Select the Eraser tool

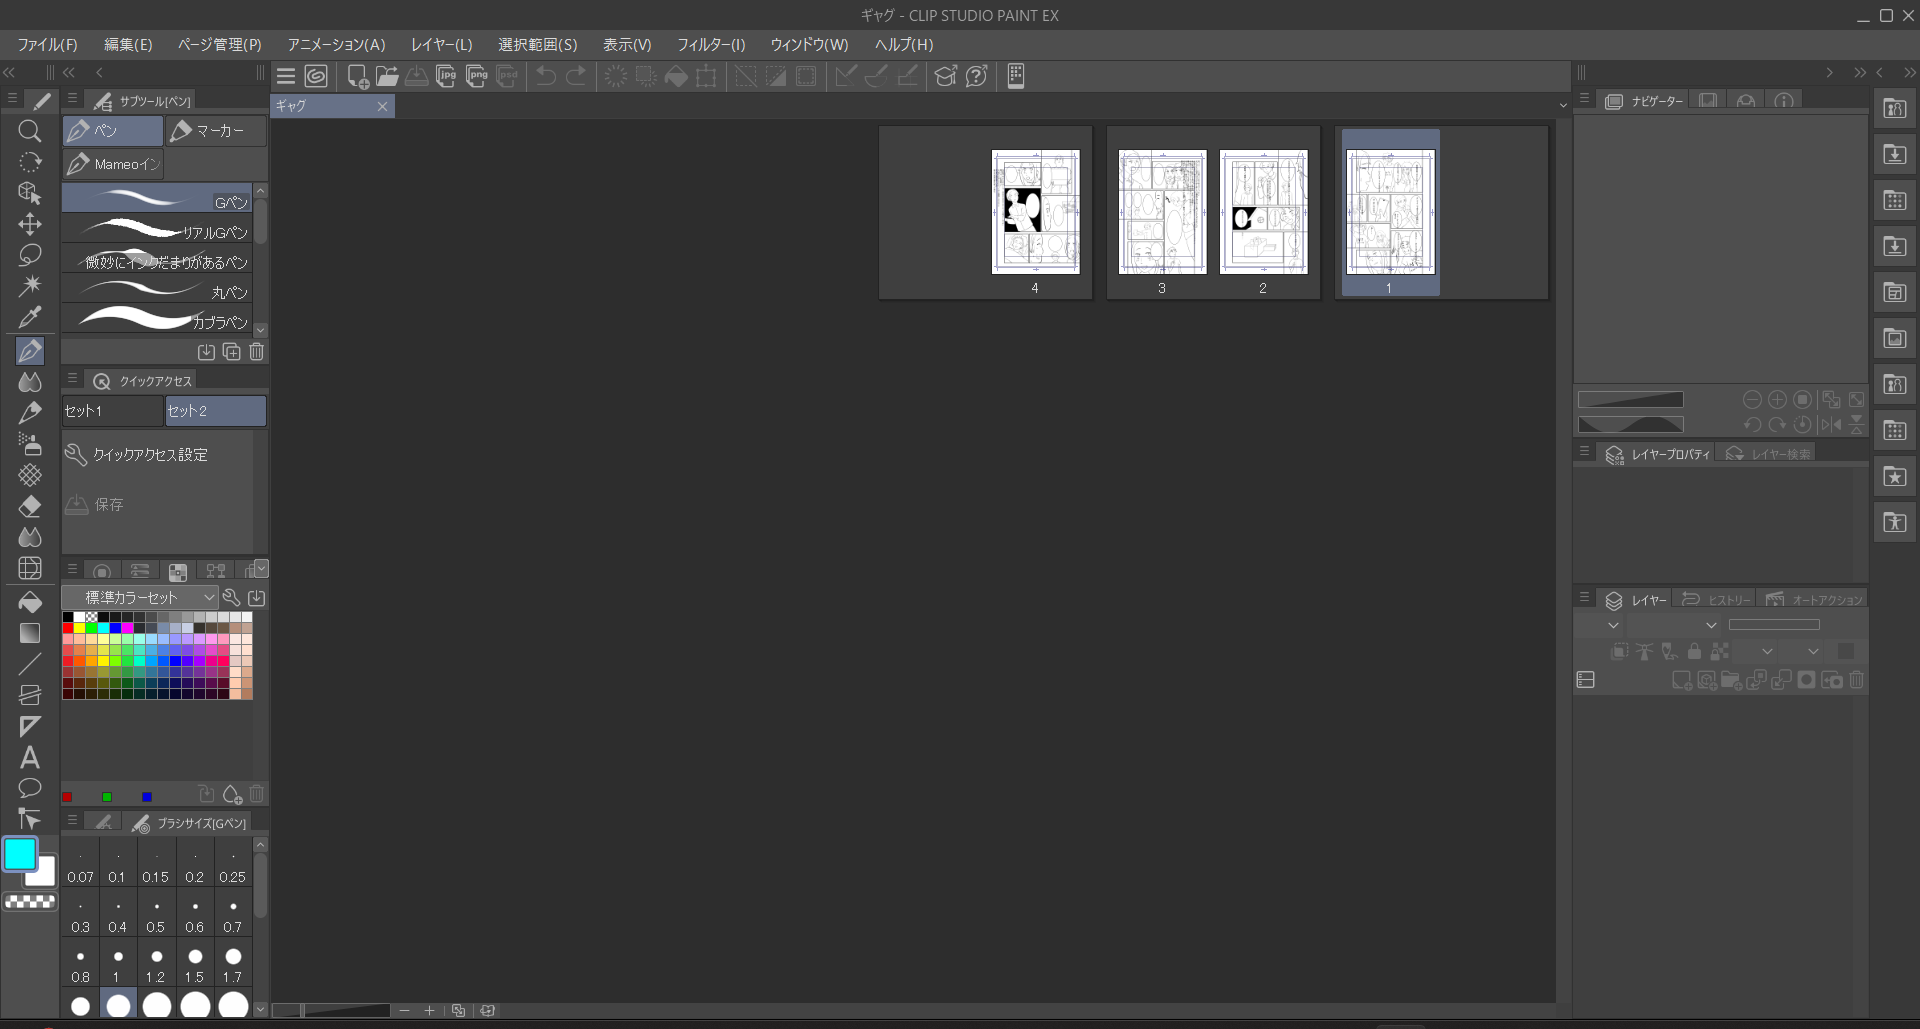click(x=30, y=506)
